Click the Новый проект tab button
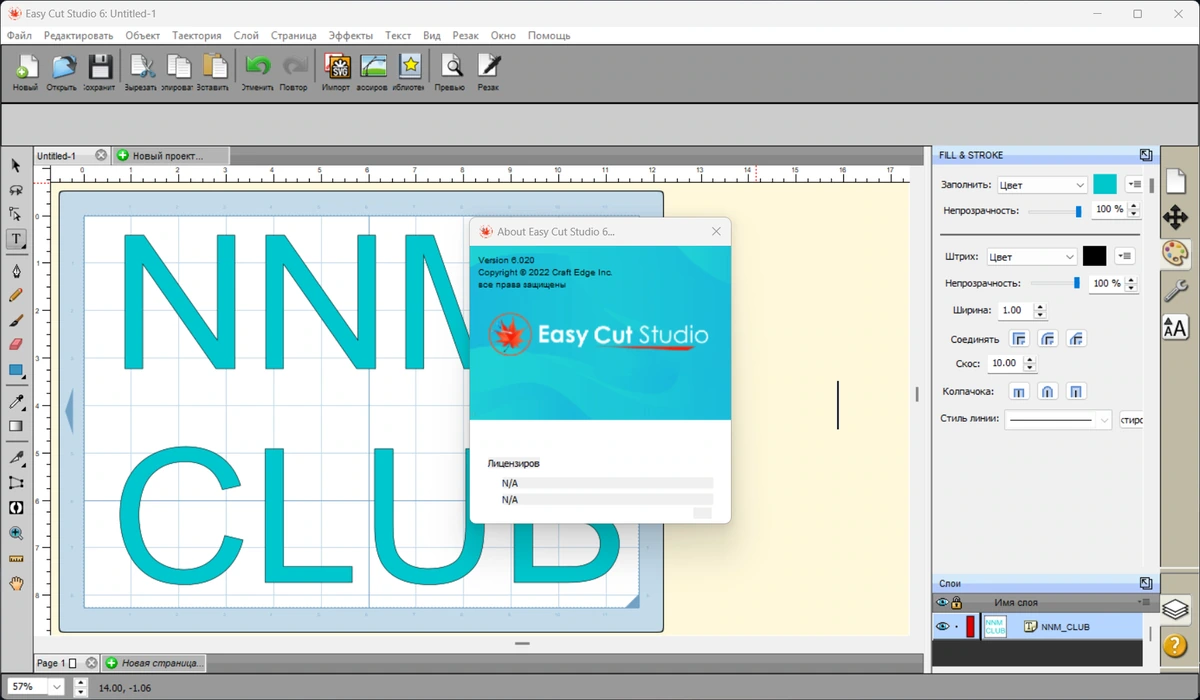The height and width of the screenshot is (700, 1200). (x=171, y=155)
